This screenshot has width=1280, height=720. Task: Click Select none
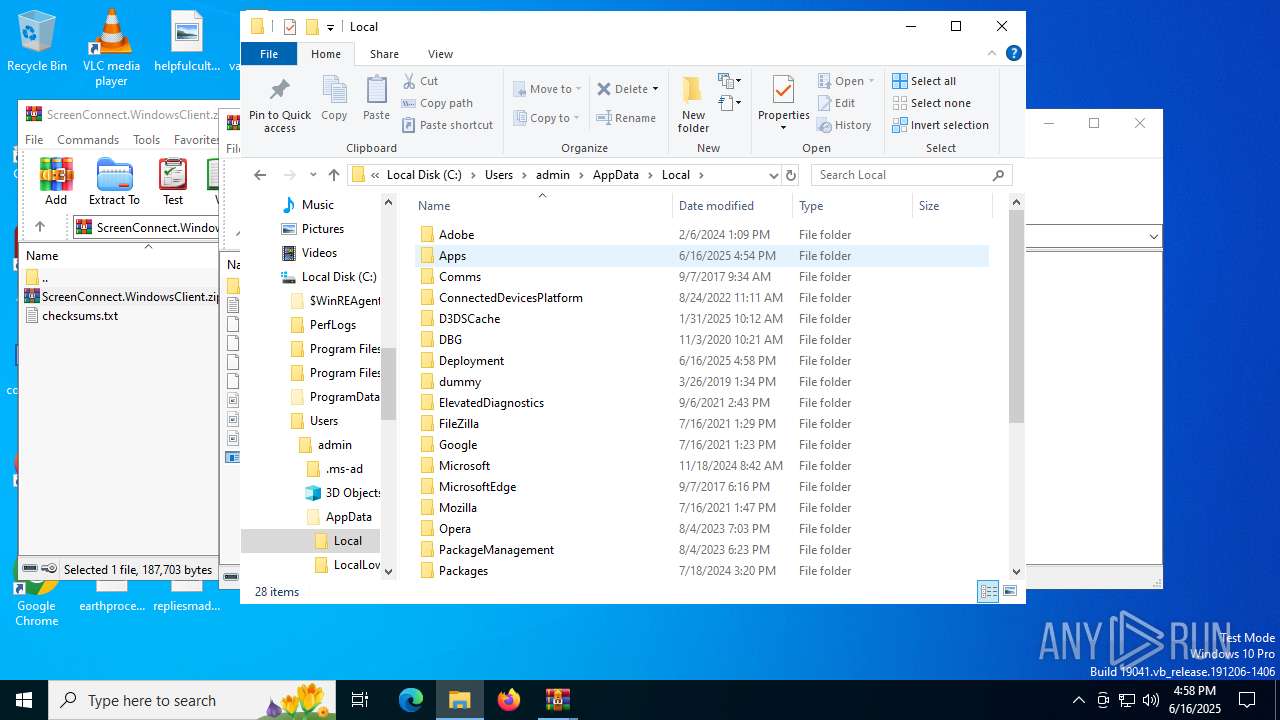(931, 103)
